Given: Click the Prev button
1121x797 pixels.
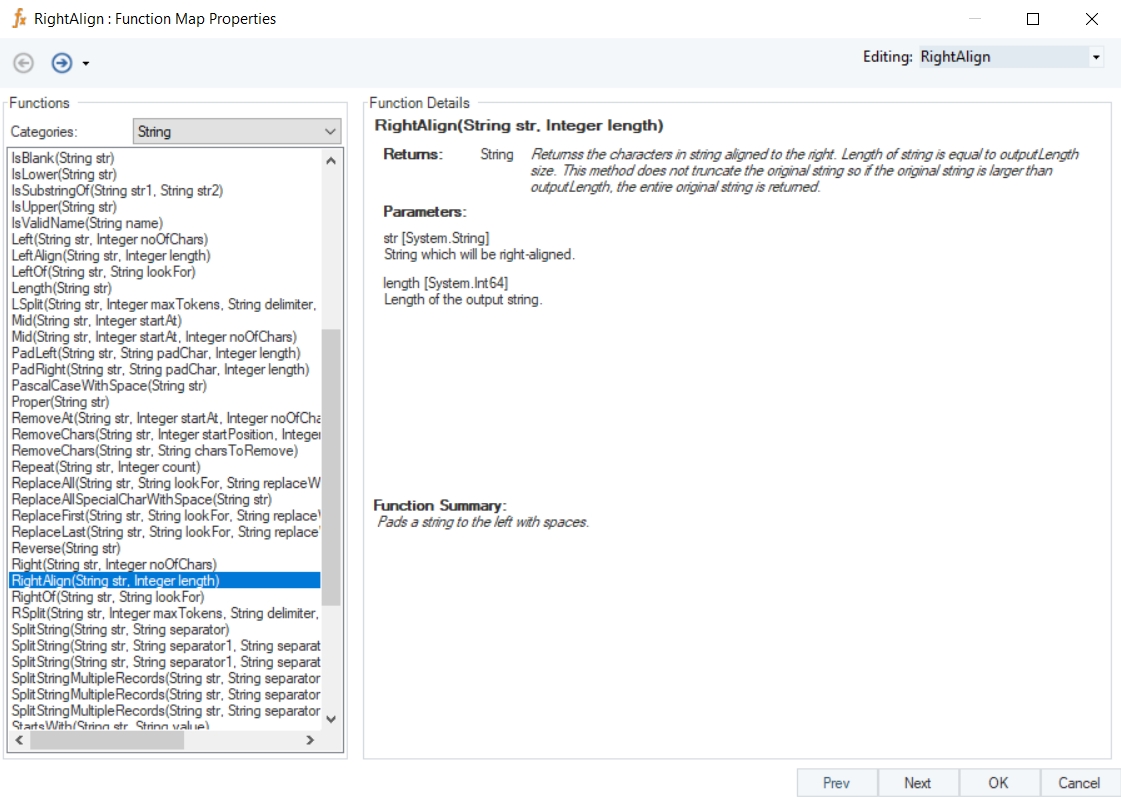Looking at the screenshot, I should click(836, 783).
